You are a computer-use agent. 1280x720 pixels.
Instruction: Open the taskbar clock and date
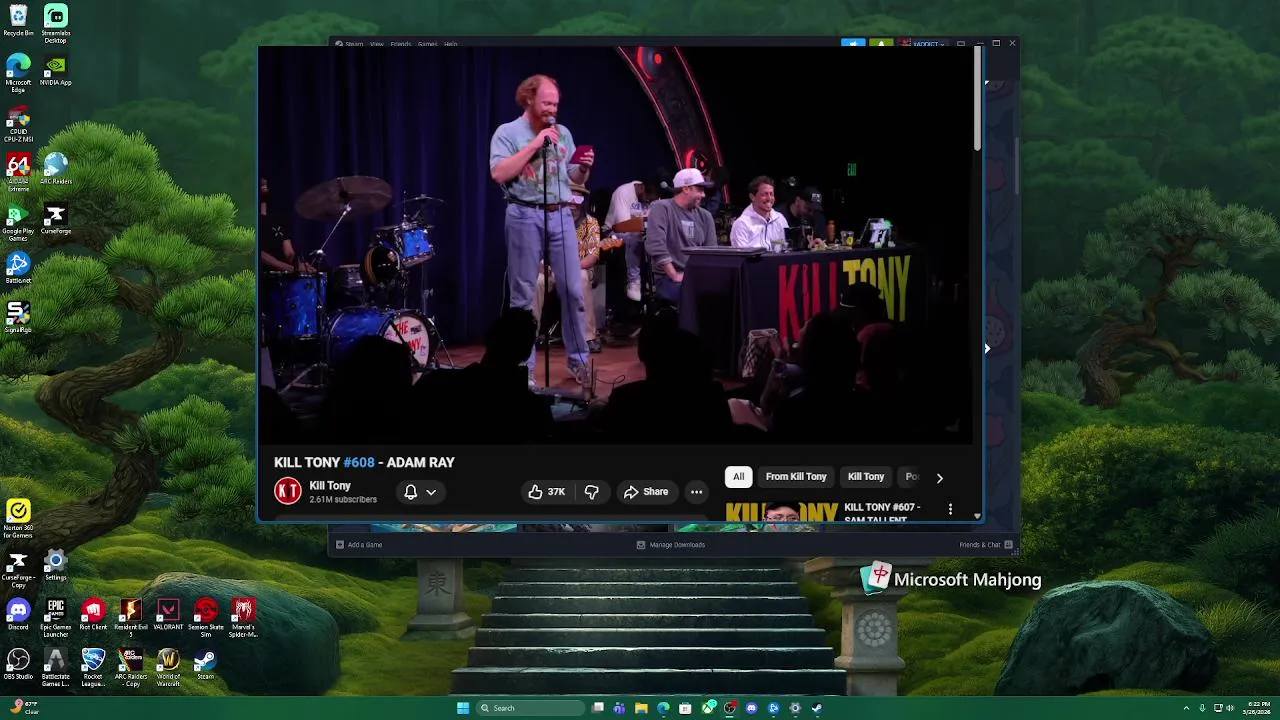(x=1259, y=708)
